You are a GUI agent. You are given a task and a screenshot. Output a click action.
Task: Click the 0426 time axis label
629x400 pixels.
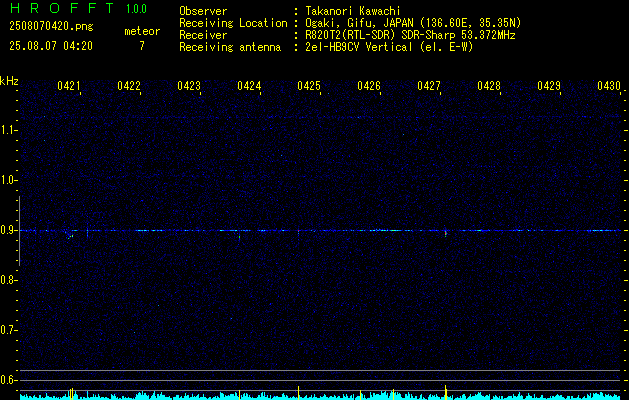(x=369, y=85)
